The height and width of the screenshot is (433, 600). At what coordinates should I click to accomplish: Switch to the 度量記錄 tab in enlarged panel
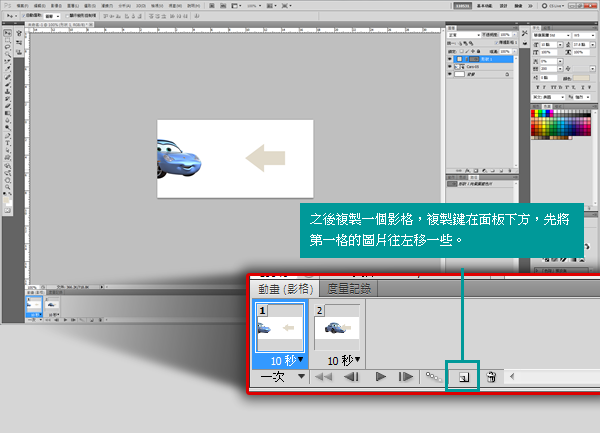[x=349, y=289]
